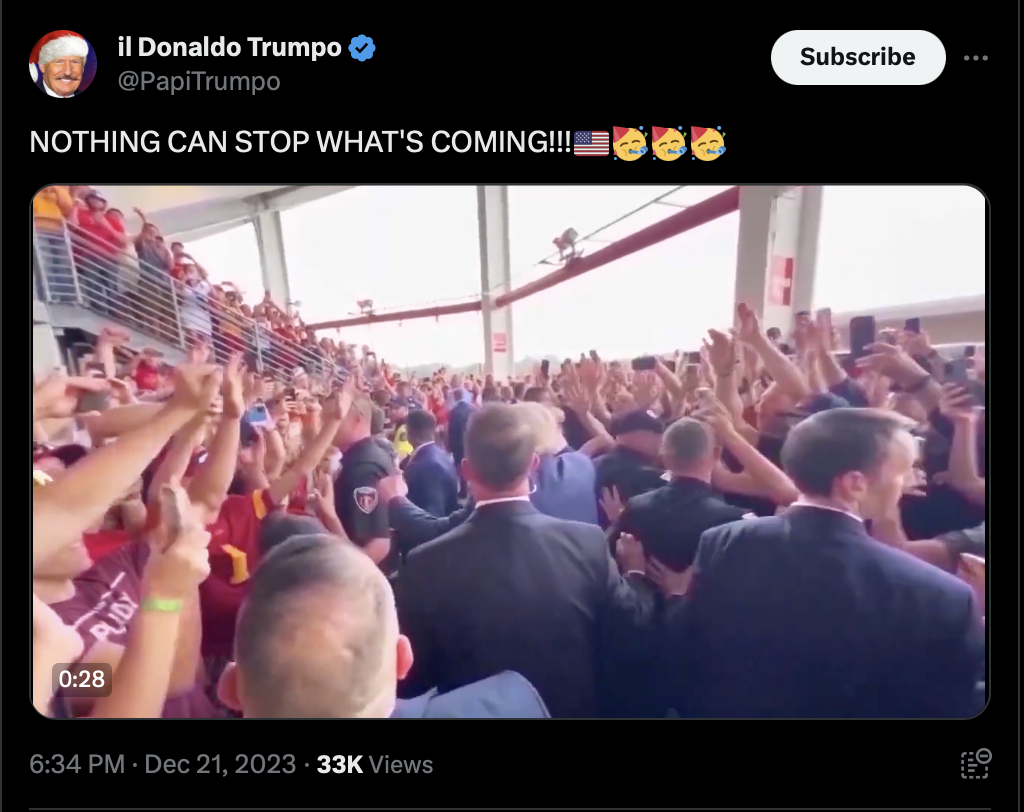
Task: Click the Santa-hat profile avatar
Action: [x=63, y=64]
